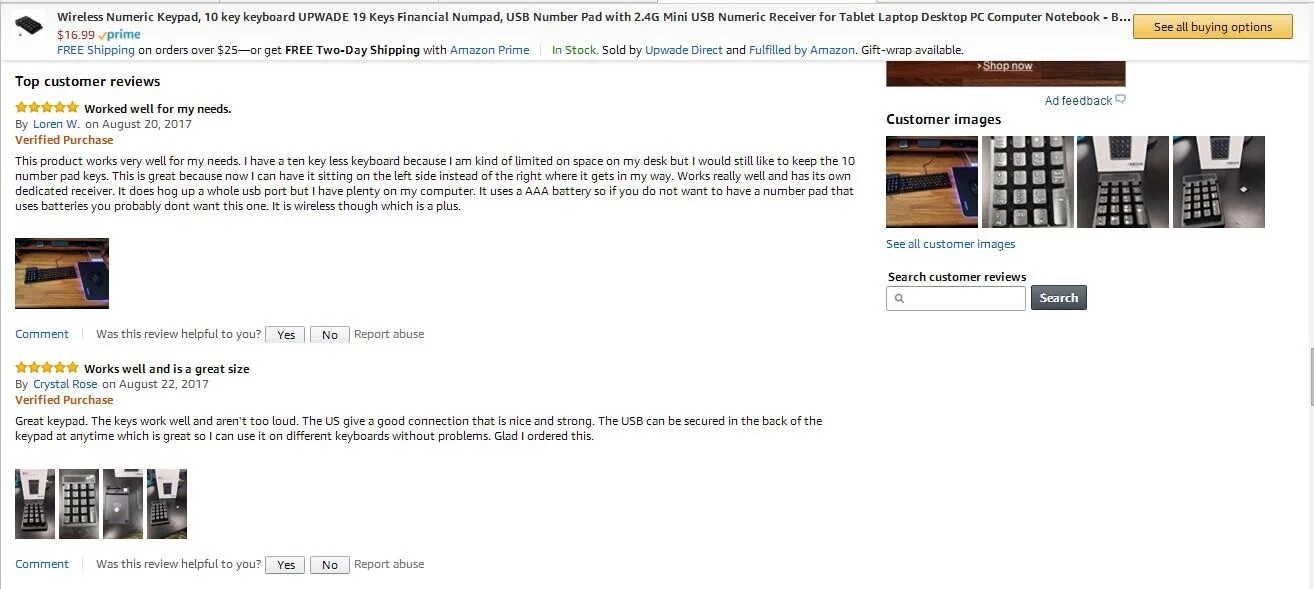Click five-star rating on Loren W. review

click(x=46, y=108)
